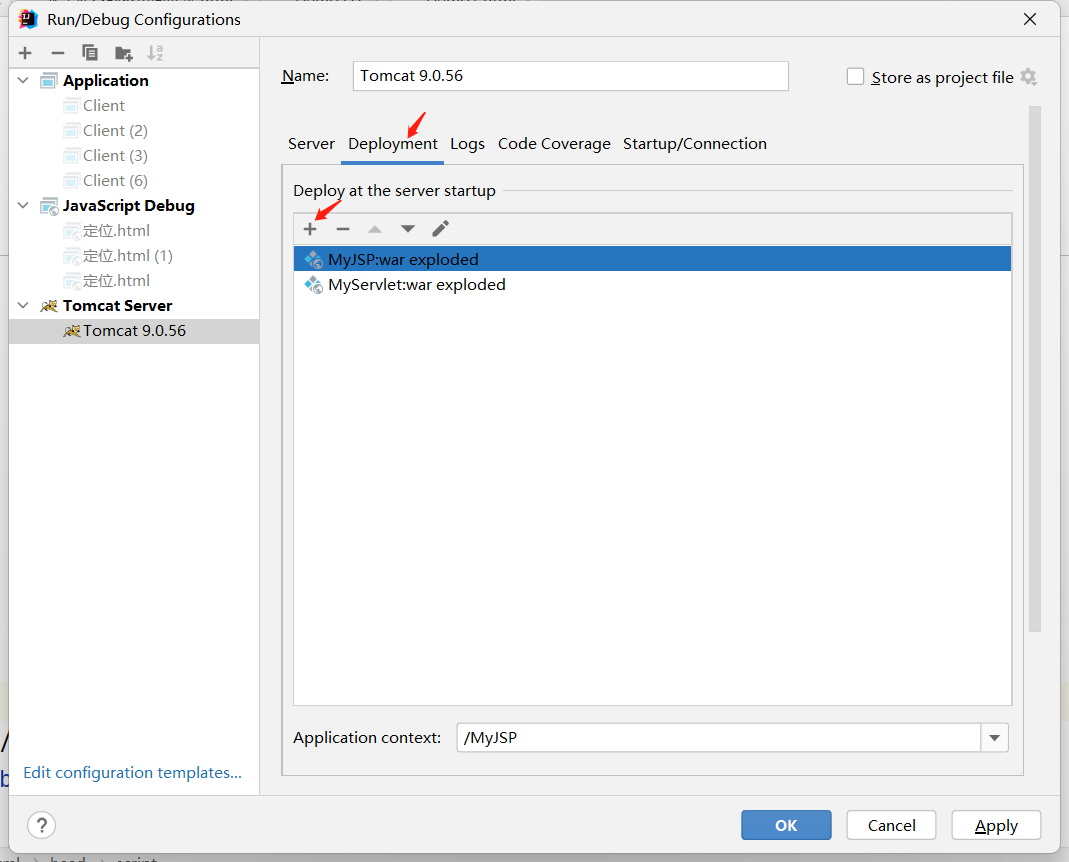
Task: Remove the selected run configuration
Action: pyautogui.click(x=58, y=53)
